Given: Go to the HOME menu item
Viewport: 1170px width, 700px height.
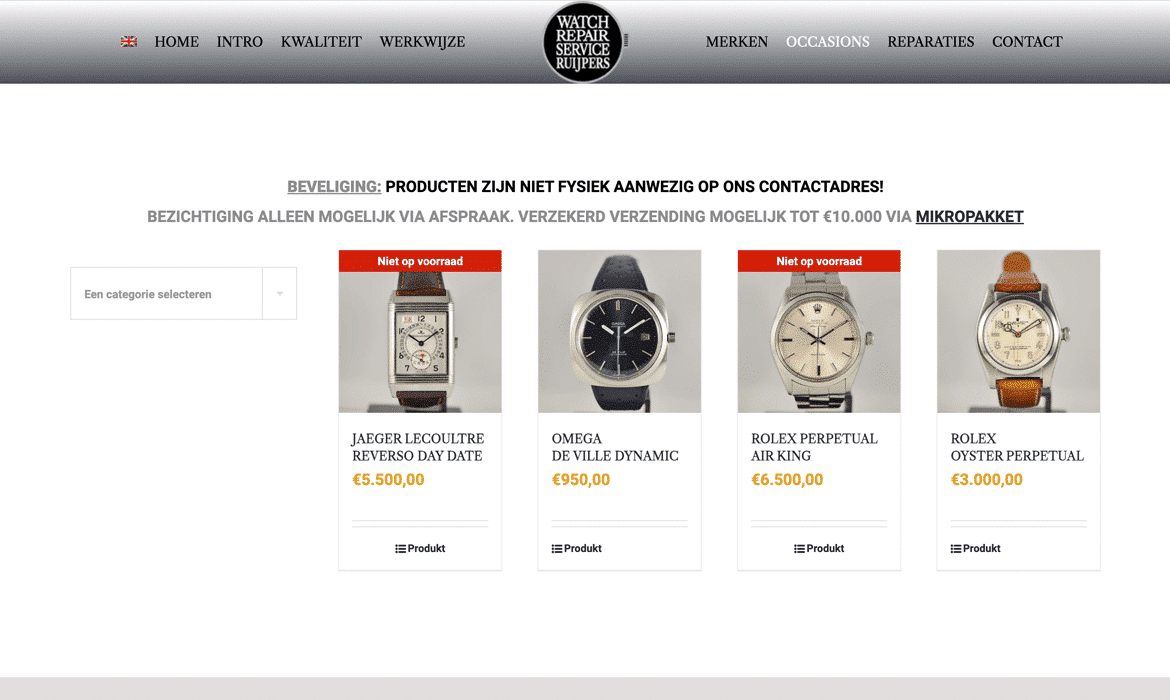Looking at the screenshot, I should (177, 42).
